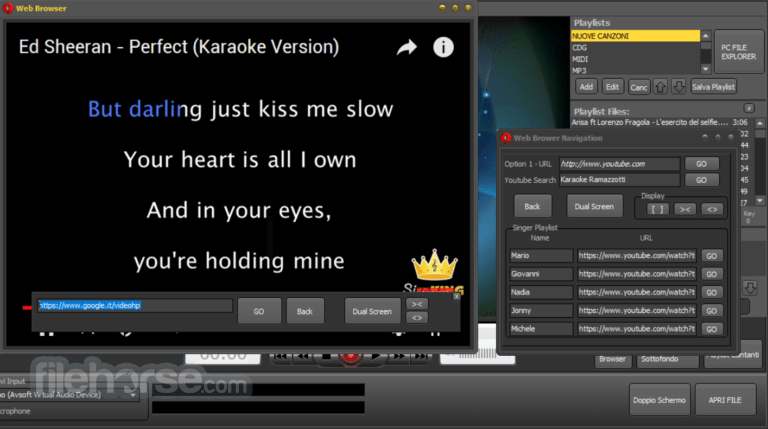The image size is (768, 429).
Task: Click GO for singer Giovanni
Action: (711, 274)
